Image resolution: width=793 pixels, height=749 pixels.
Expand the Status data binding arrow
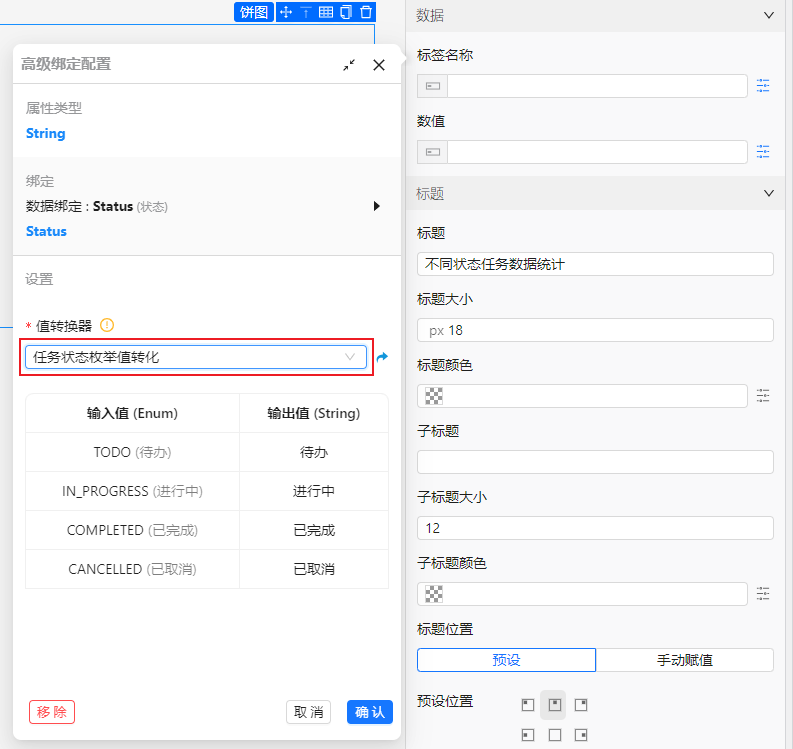(x=377, y=206)
